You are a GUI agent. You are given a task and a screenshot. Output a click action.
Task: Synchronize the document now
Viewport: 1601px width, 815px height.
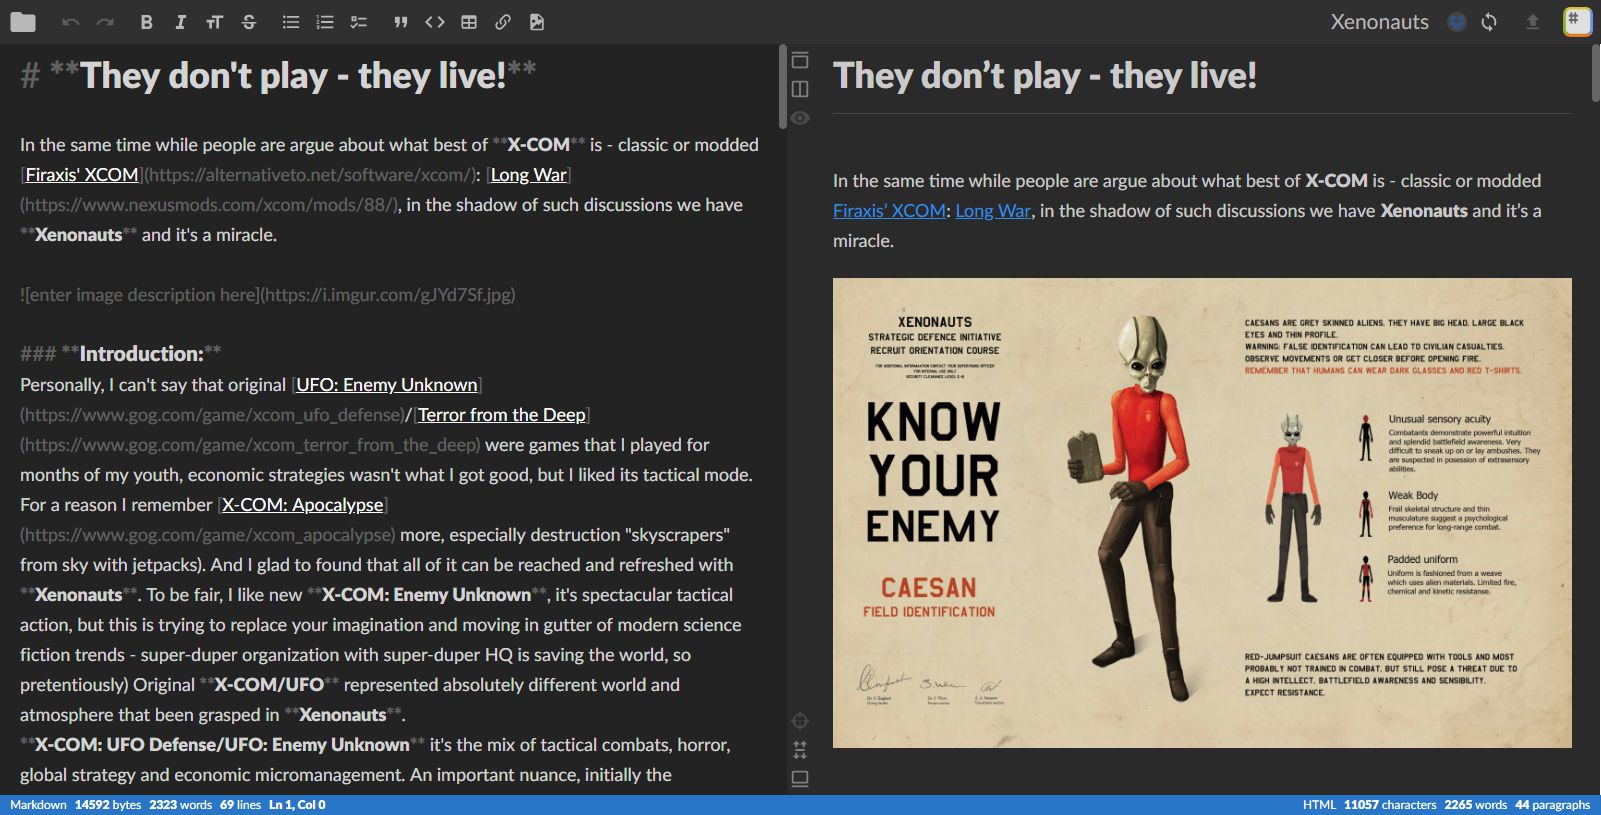coord(1489,22)
